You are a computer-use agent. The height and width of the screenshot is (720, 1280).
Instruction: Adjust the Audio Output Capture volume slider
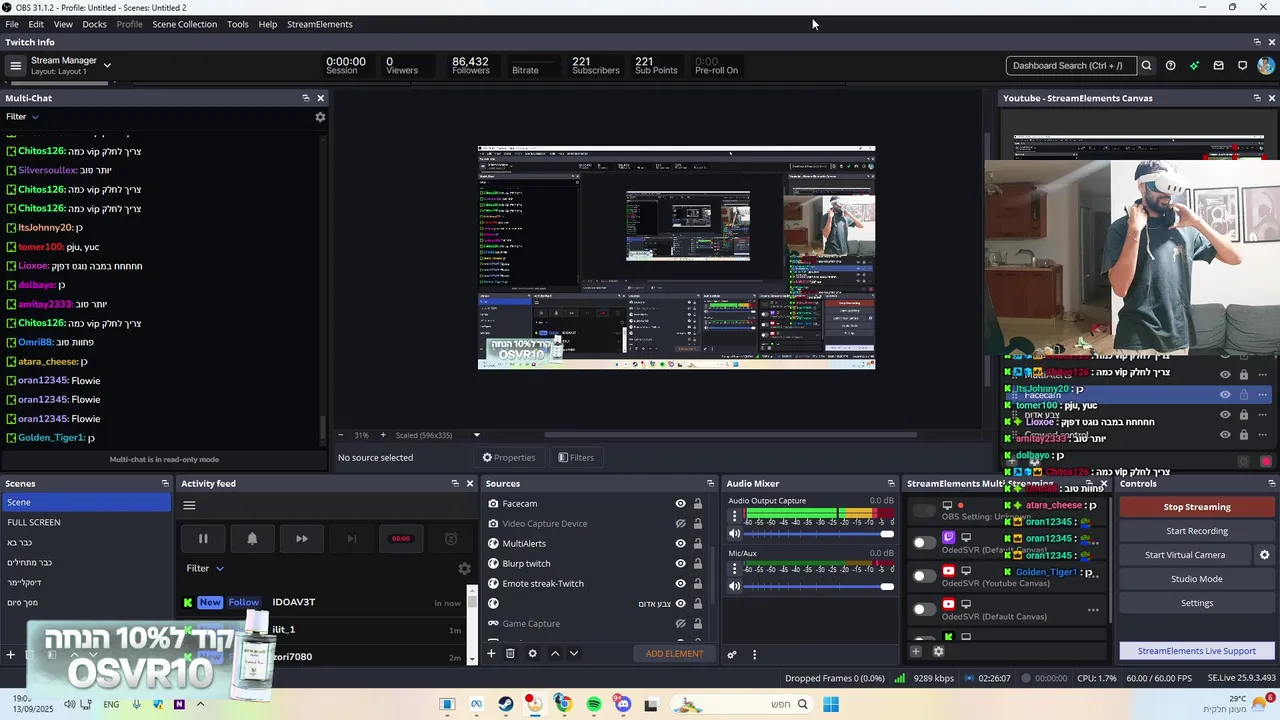tap(817, 534)
